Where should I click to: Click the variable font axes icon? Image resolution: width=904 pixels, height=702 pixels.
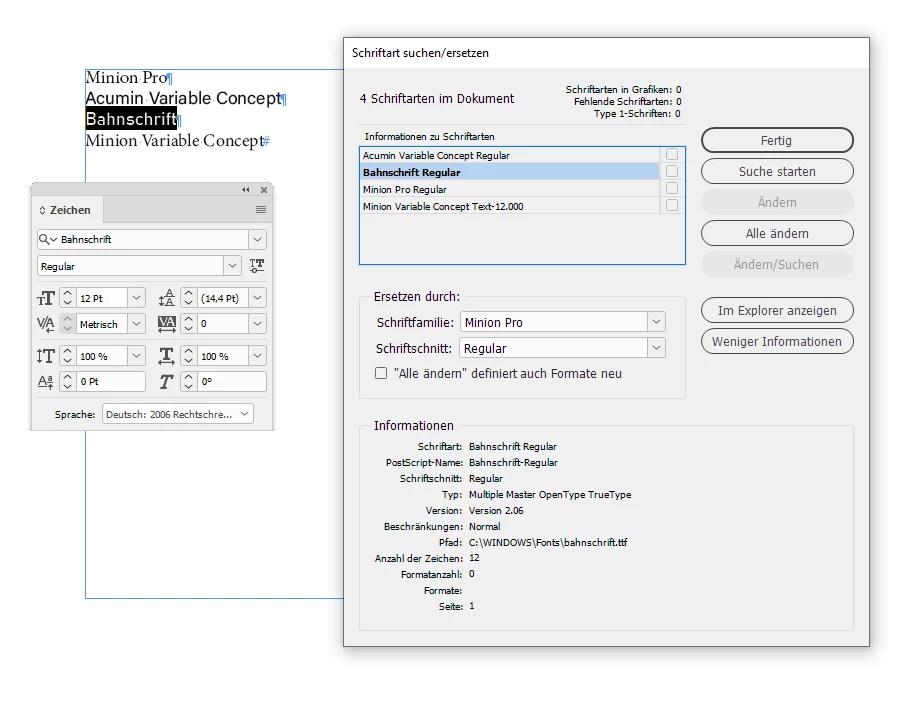[x=257, y=266]
